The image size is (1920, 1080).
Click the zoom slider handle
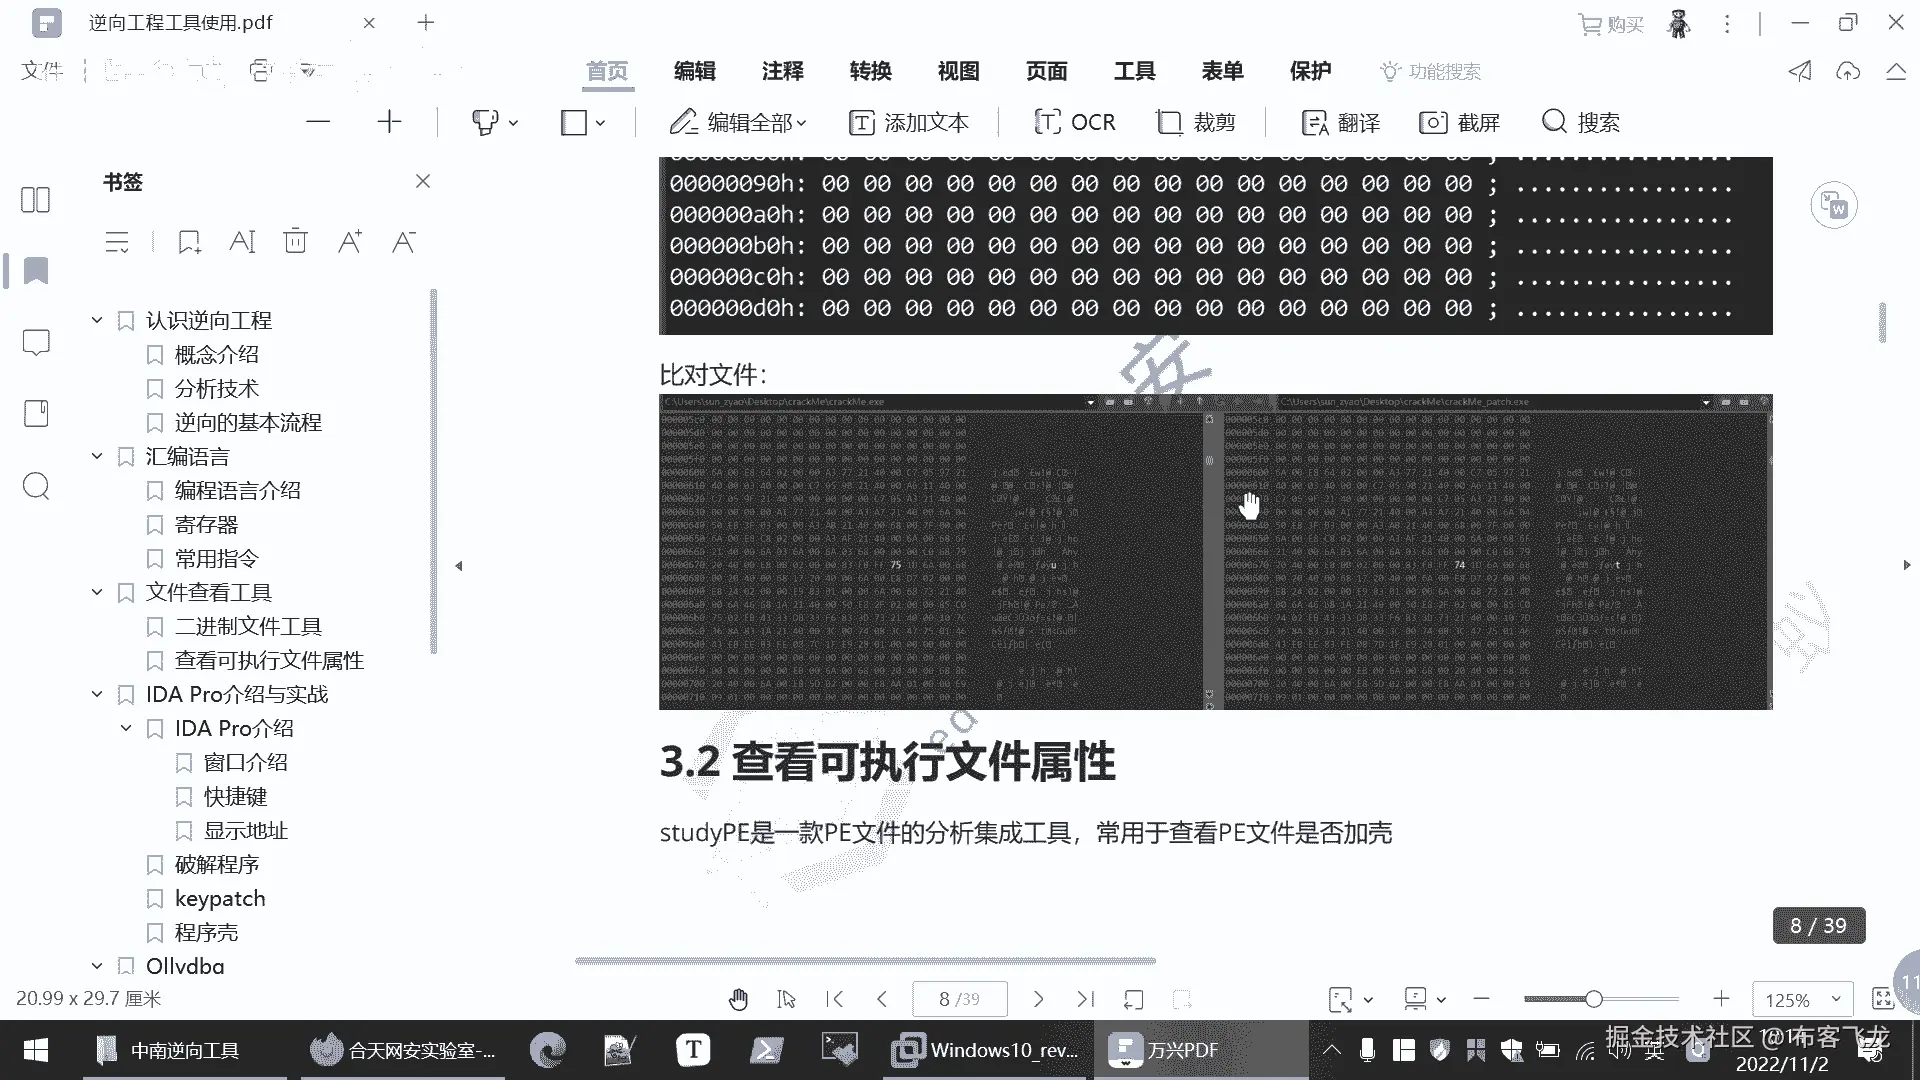click(1594, 999)
